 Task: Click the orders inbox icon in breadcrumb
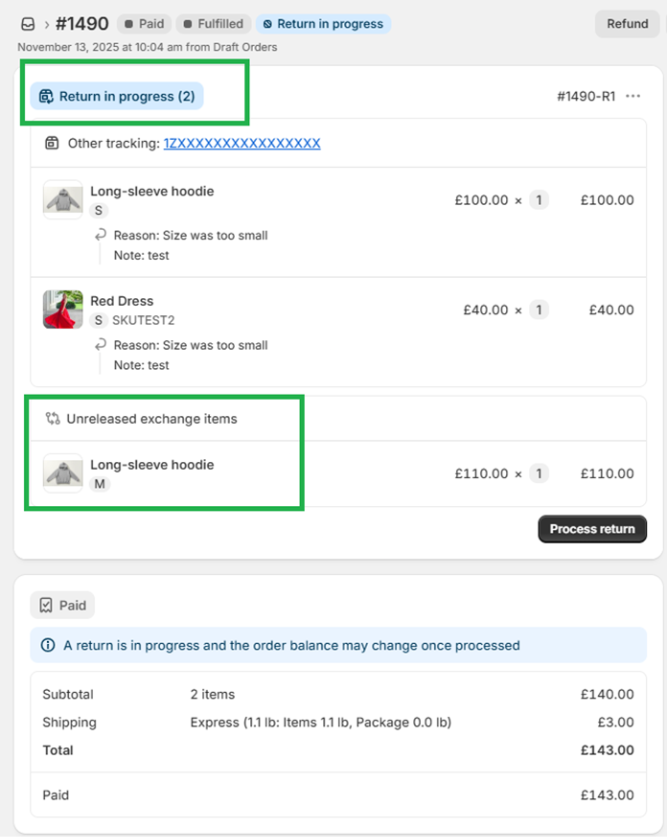click(x=27, y=23)
